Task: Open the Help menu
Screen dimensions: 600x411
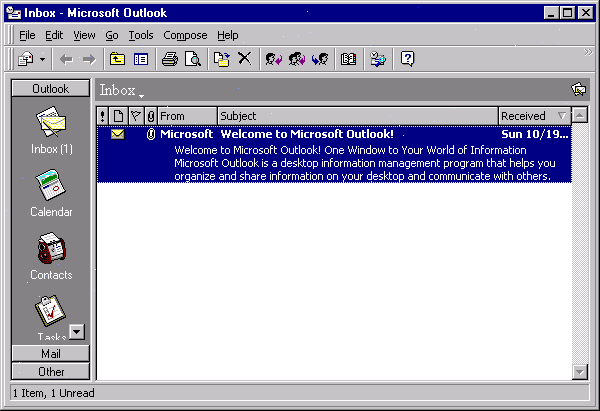Action: tap(228, 35)
